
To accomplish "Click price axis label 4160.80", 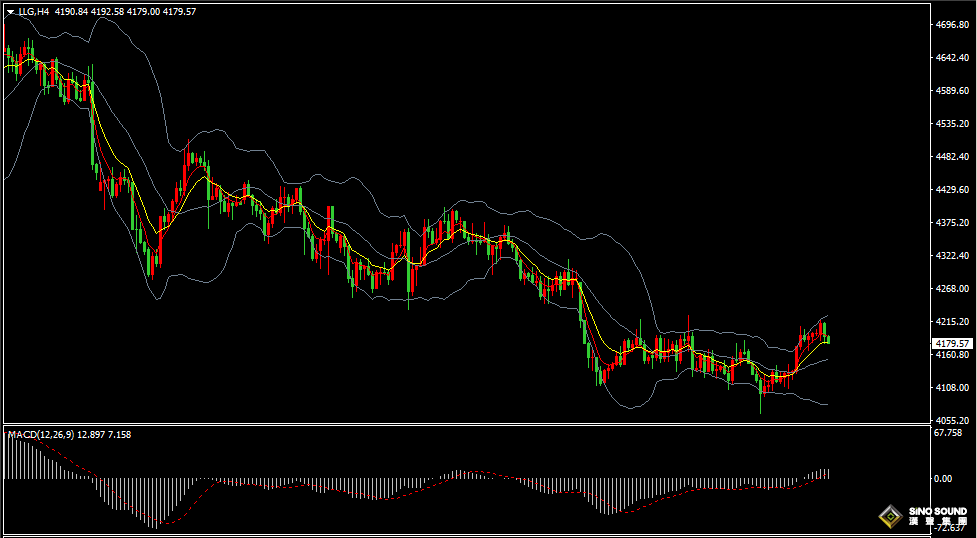I will pos(952,354).
